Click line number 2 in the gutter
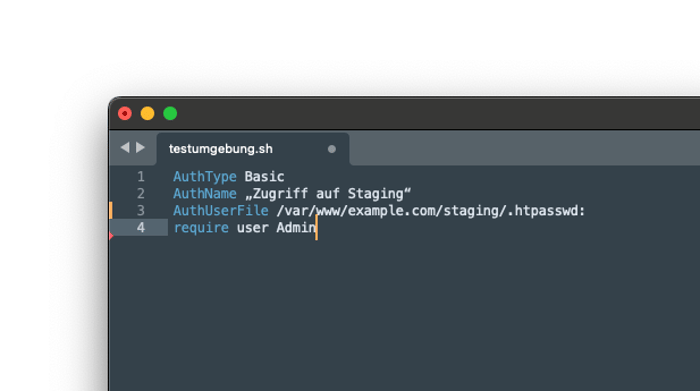 tap(141, 194)
